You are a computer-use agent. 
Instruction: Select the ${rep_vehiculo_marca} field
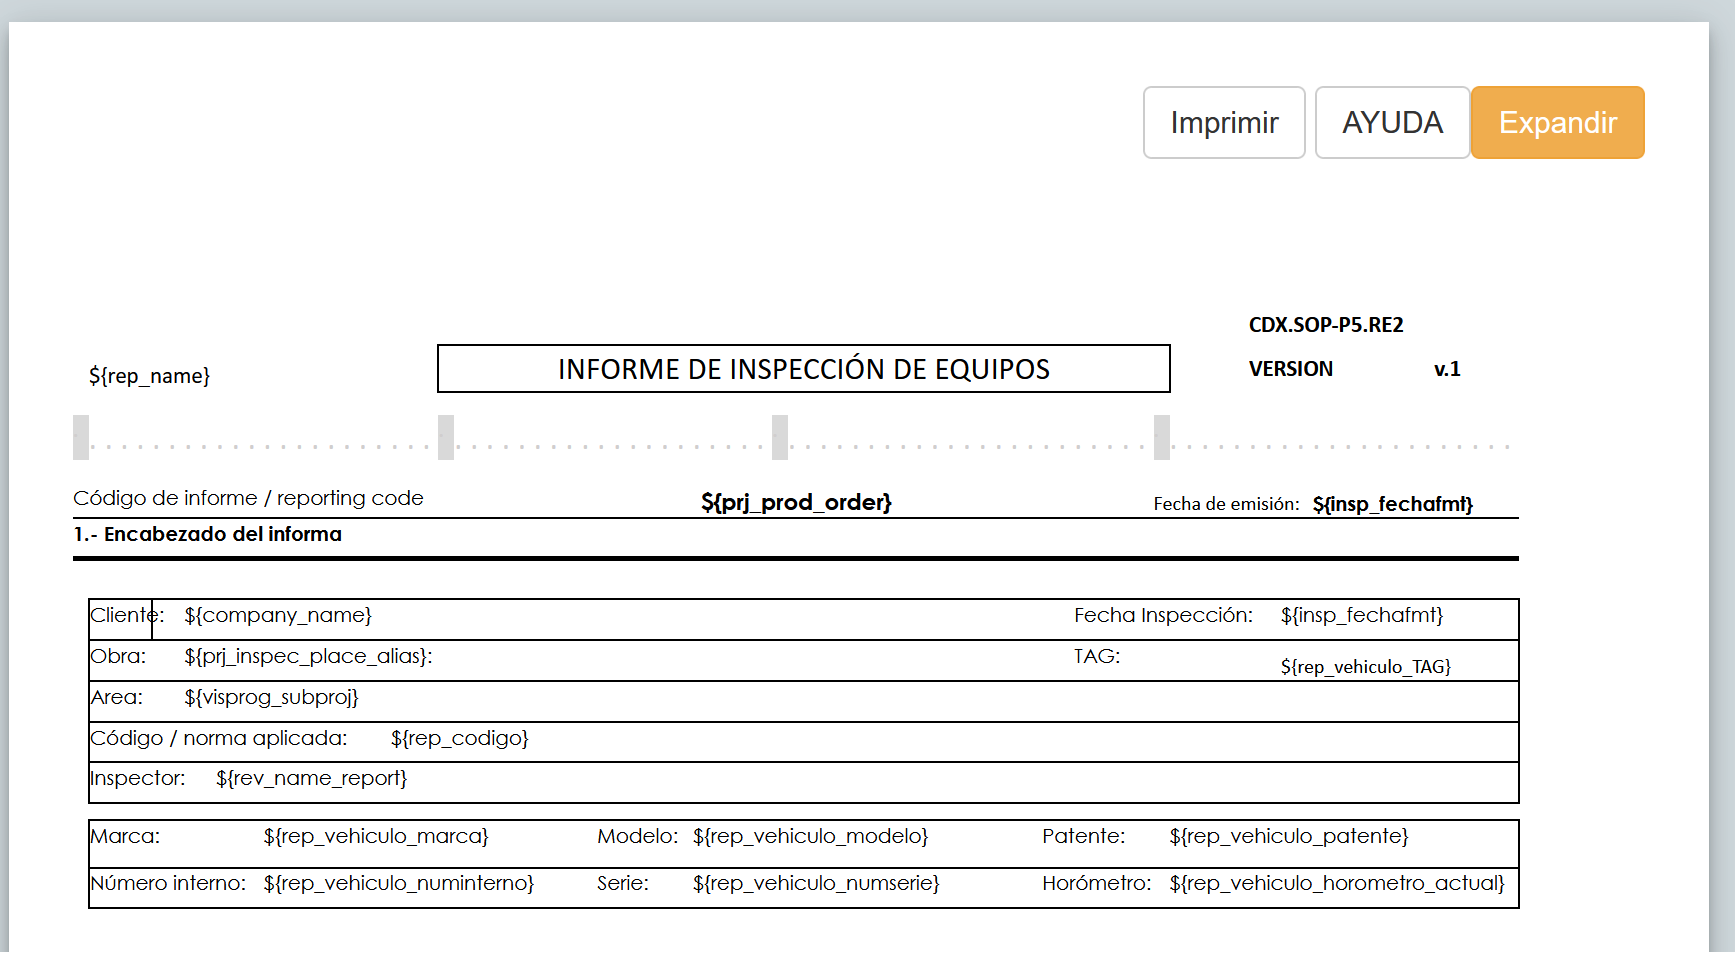pyautogui.click(x=375, y=836)
